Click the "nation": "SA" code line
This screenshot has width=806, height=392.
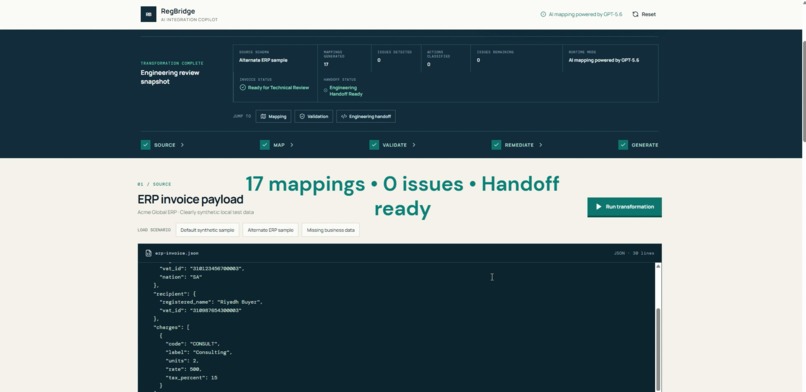point(181,277)
